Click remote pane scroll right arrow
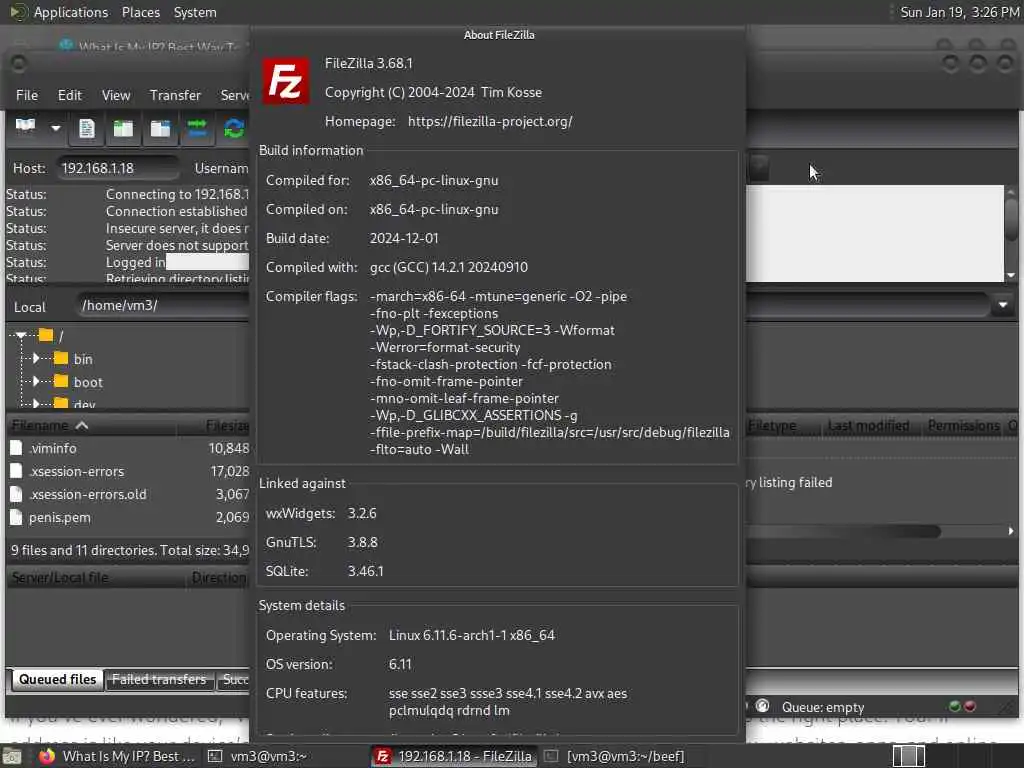The width and height of the screenshot is (1024, 768). pos(1011,532)
